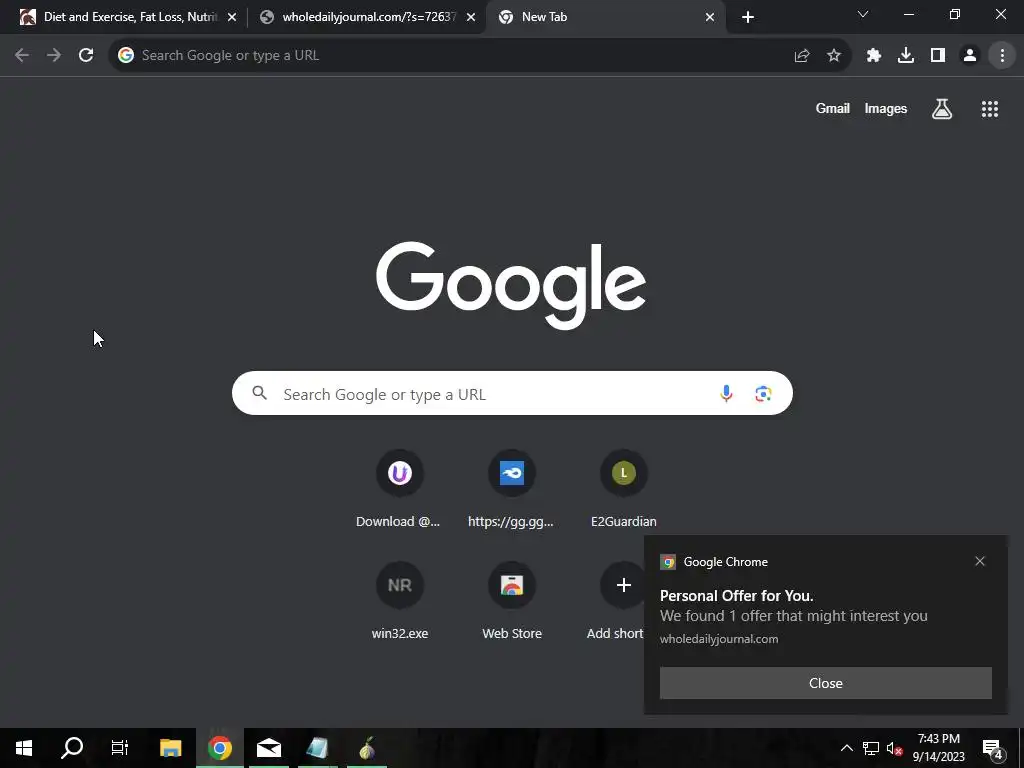Click the Google logo doodle
This screenshot has width=1024, height=768.
tap(511, 285)
